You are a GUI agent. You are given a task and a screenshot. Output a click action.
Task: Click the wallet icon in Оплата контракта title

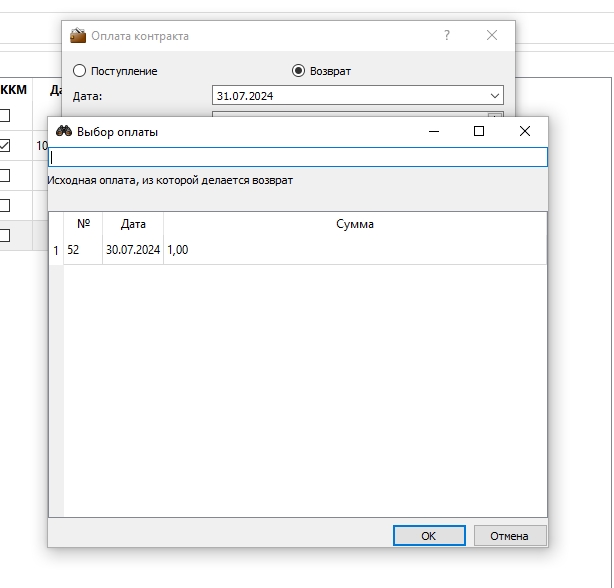[x=78, y=35]
